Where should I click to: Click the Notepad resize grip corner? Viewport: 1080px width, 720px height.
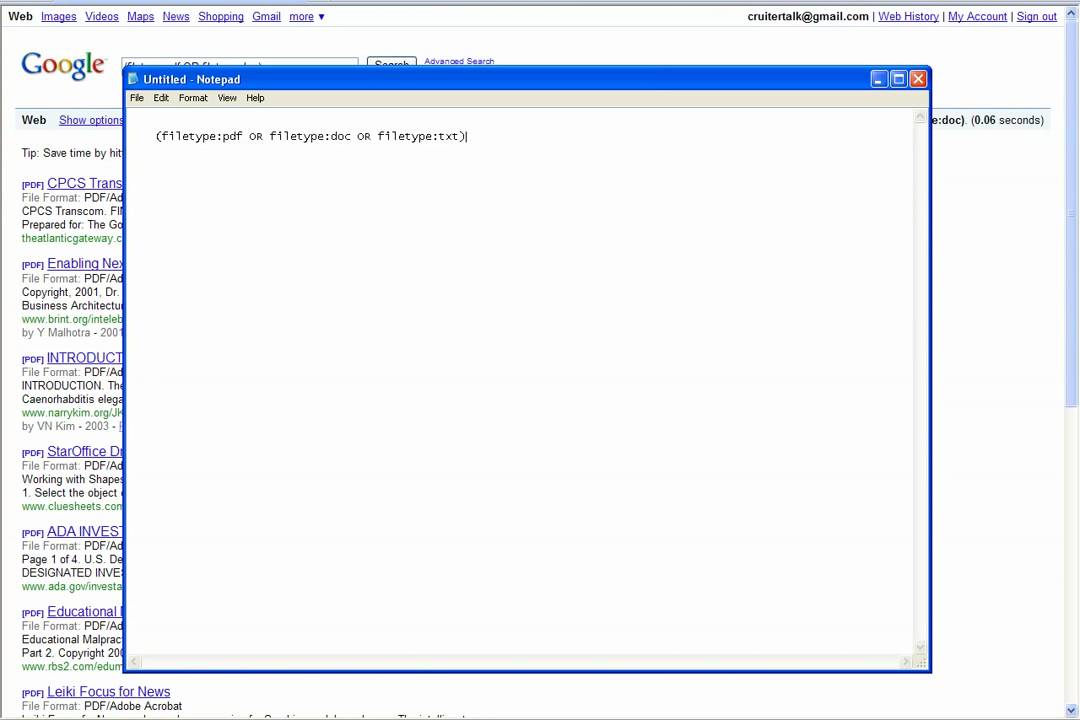pos(920,662)
